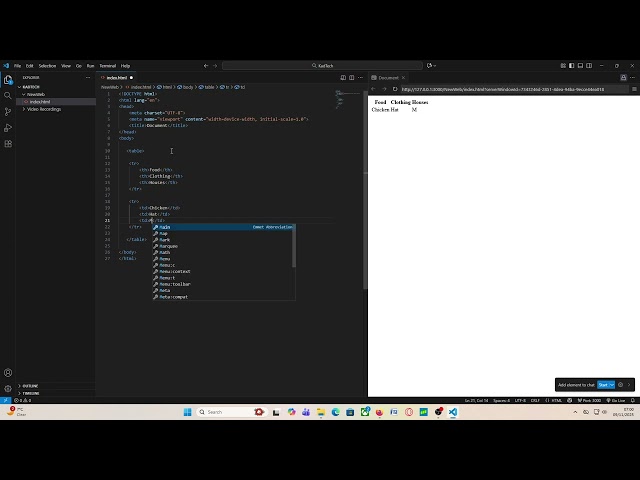Open index.html in the Explorer tree

[x=40, y=102]
